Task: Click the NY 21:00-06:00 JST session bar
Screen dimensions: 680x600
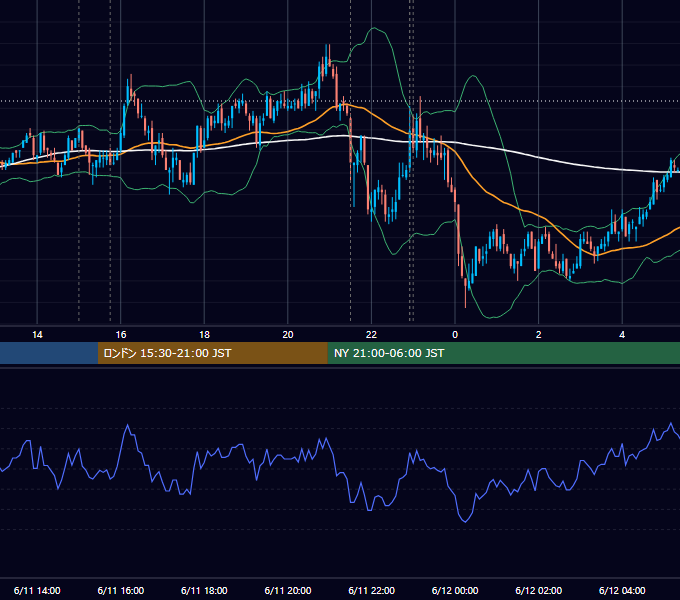Action: click(x=503, y=353)
